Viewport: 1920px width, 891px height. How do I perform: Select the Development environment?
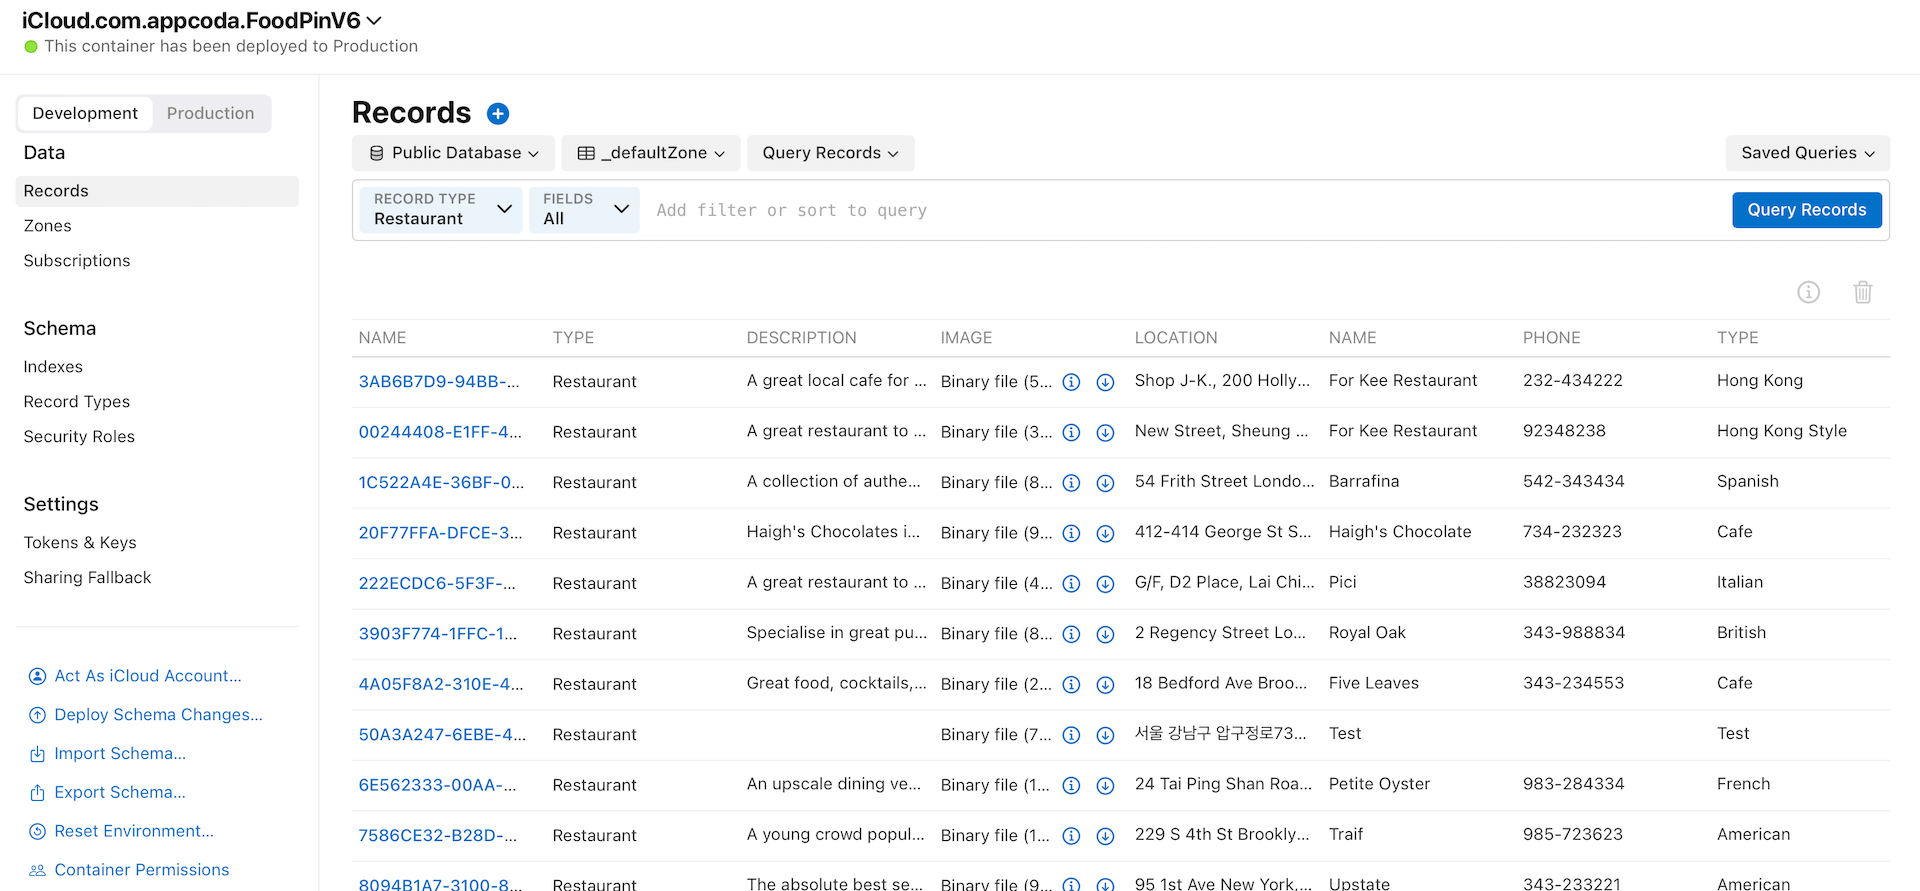[85, 114]
